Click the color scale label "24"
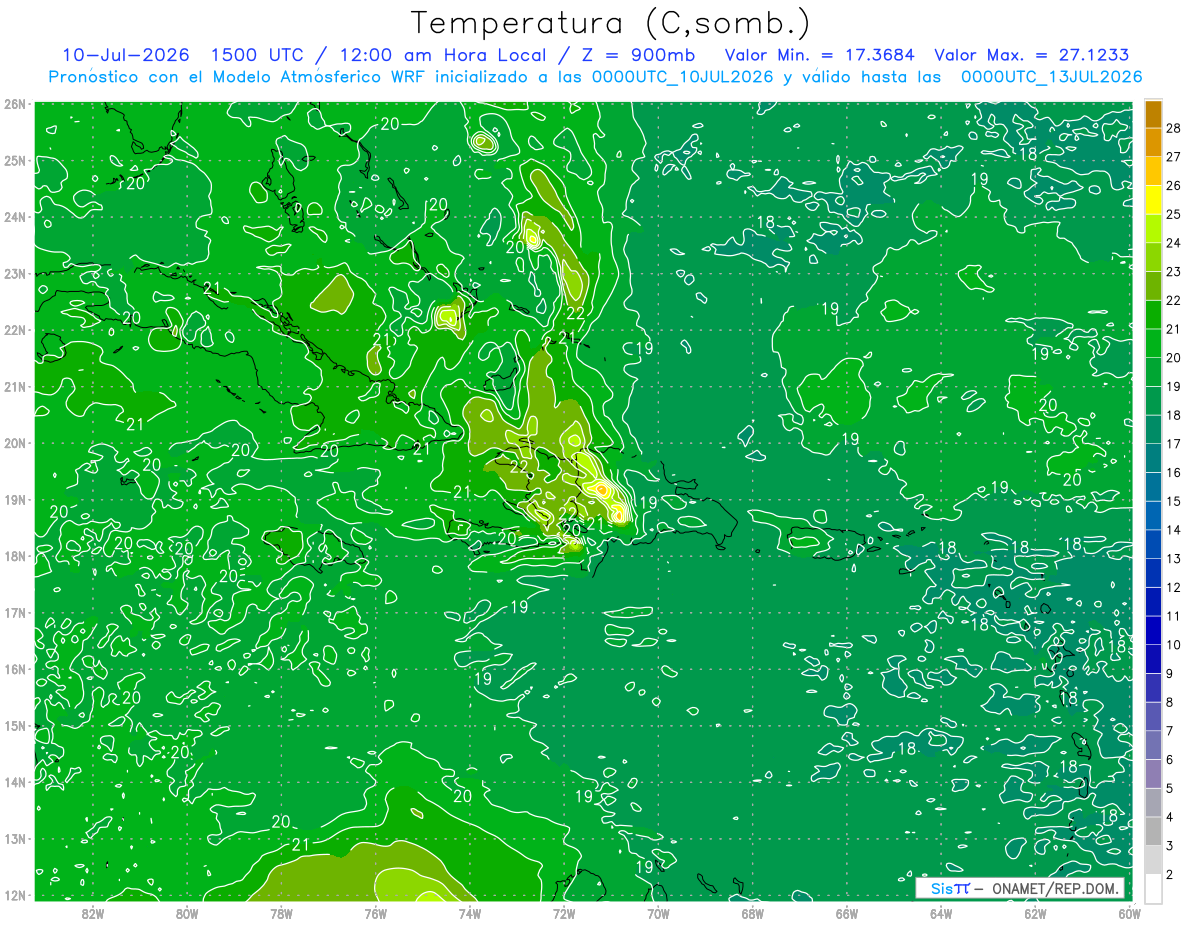The width and height of the screenshot is (1200, 927). pos(1175,242)
